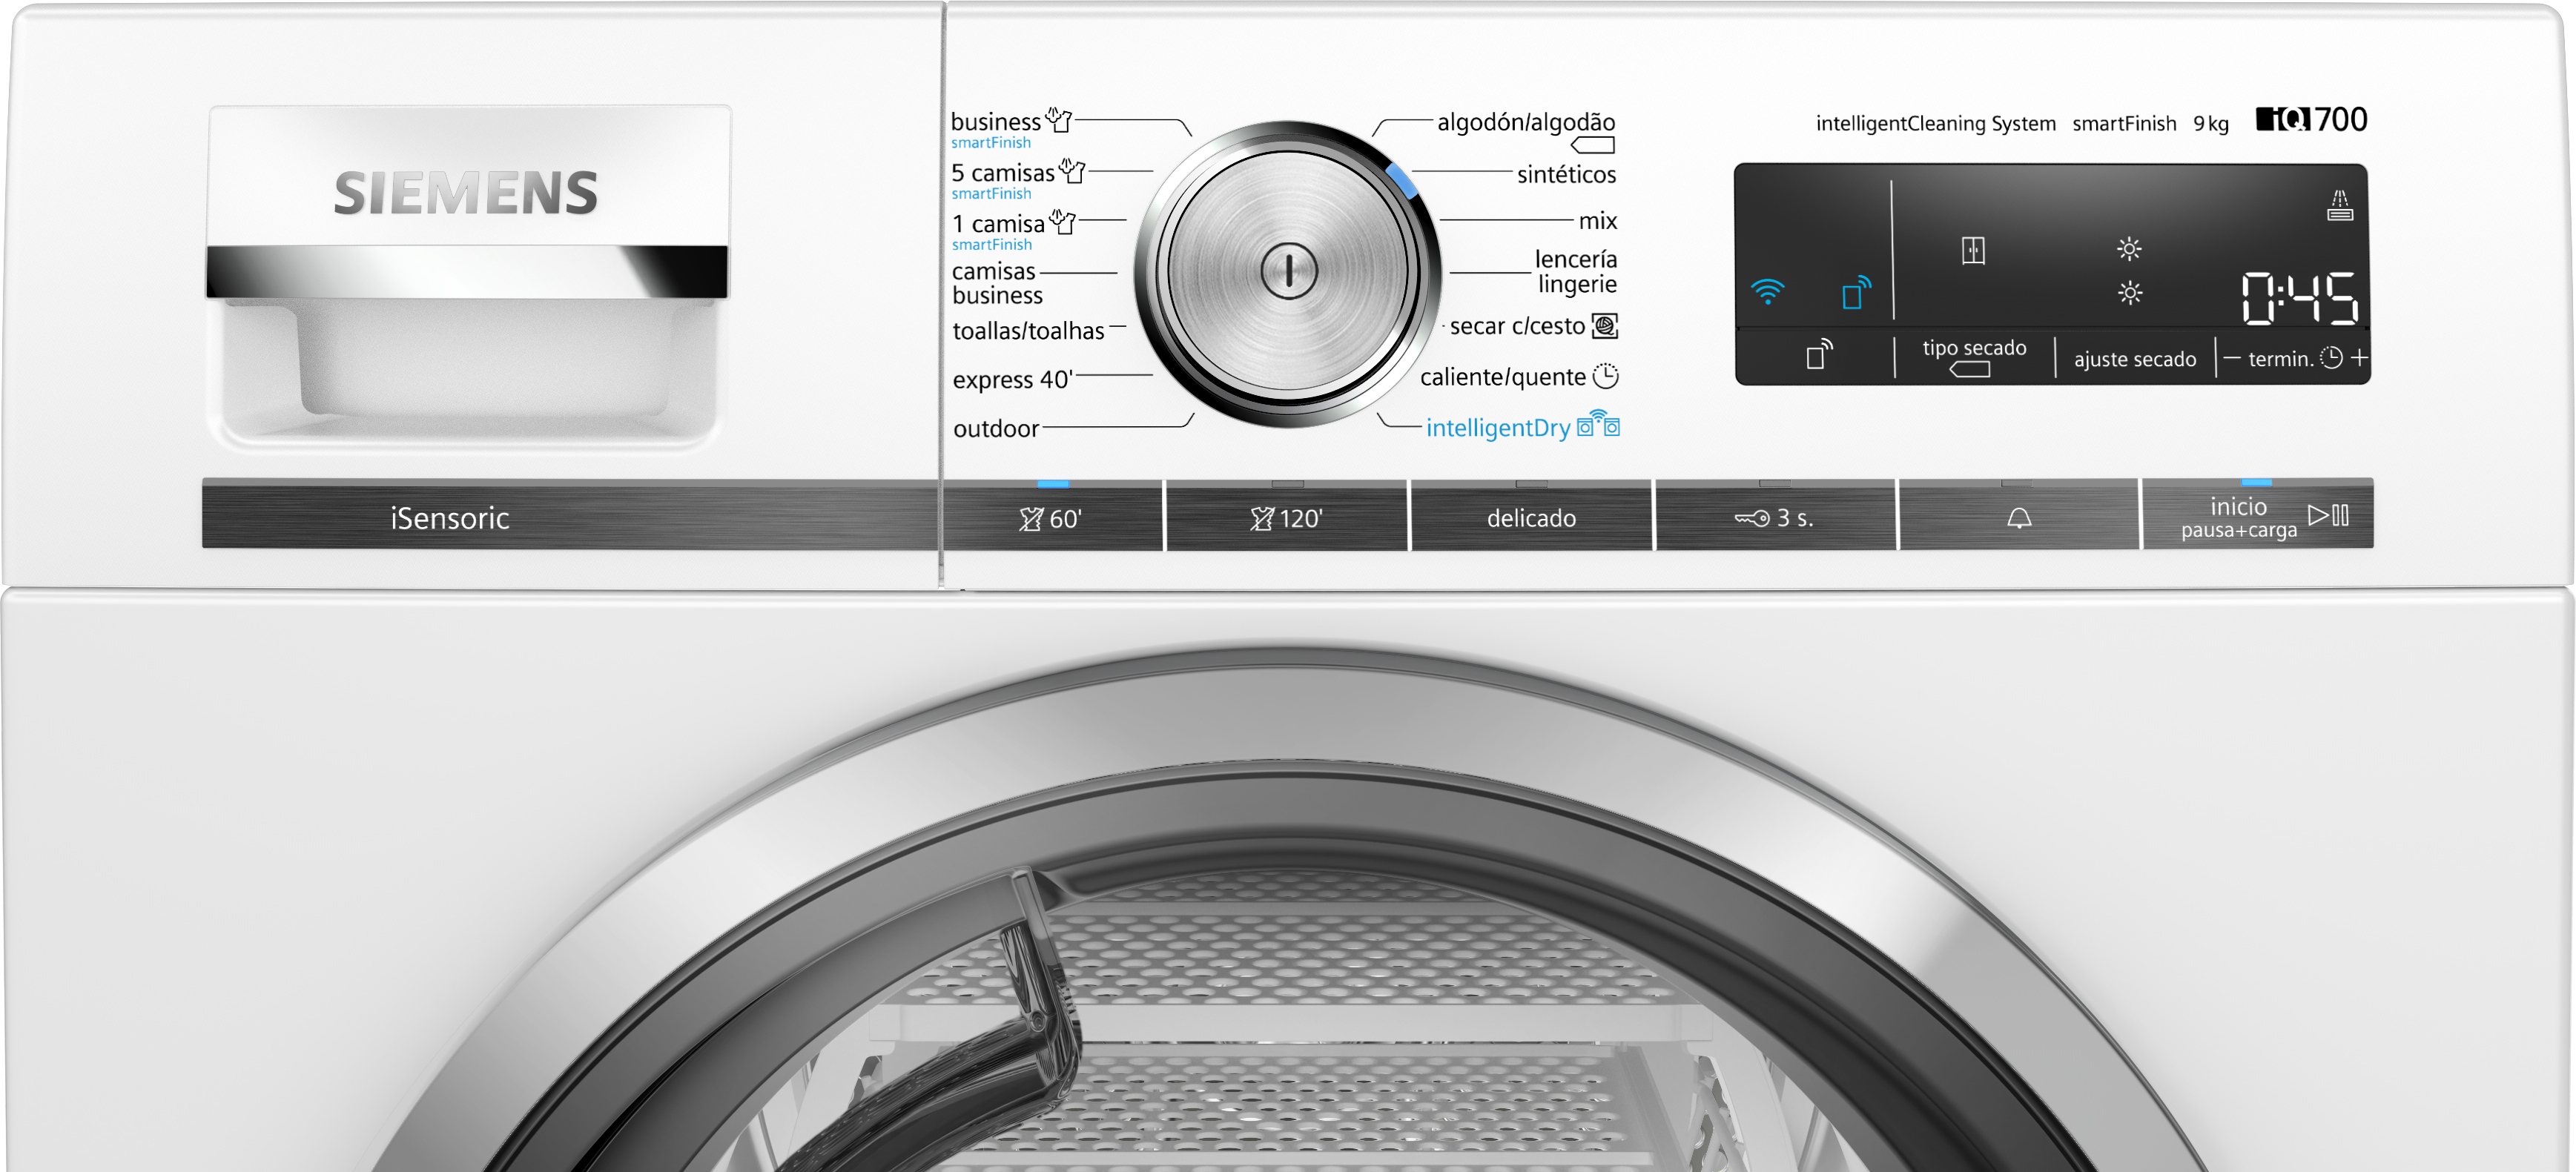Tap the blue remote phone icon on display
2576x1172 pixels.
pyautogui.click(x=1856, y=293)
